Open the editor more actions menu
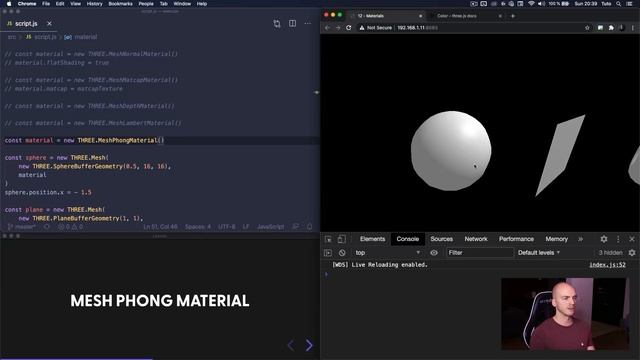640x360 pixels. [307, 24]
